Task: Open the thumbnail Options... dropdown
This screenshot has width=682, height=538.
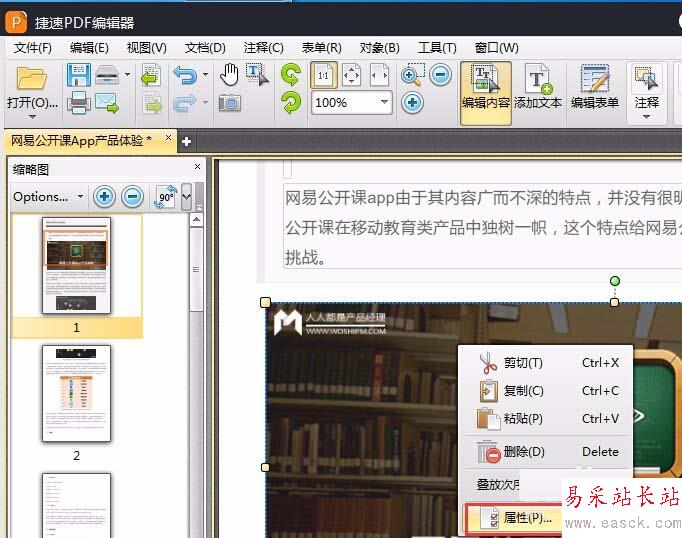Action: (x=48, y=197)
